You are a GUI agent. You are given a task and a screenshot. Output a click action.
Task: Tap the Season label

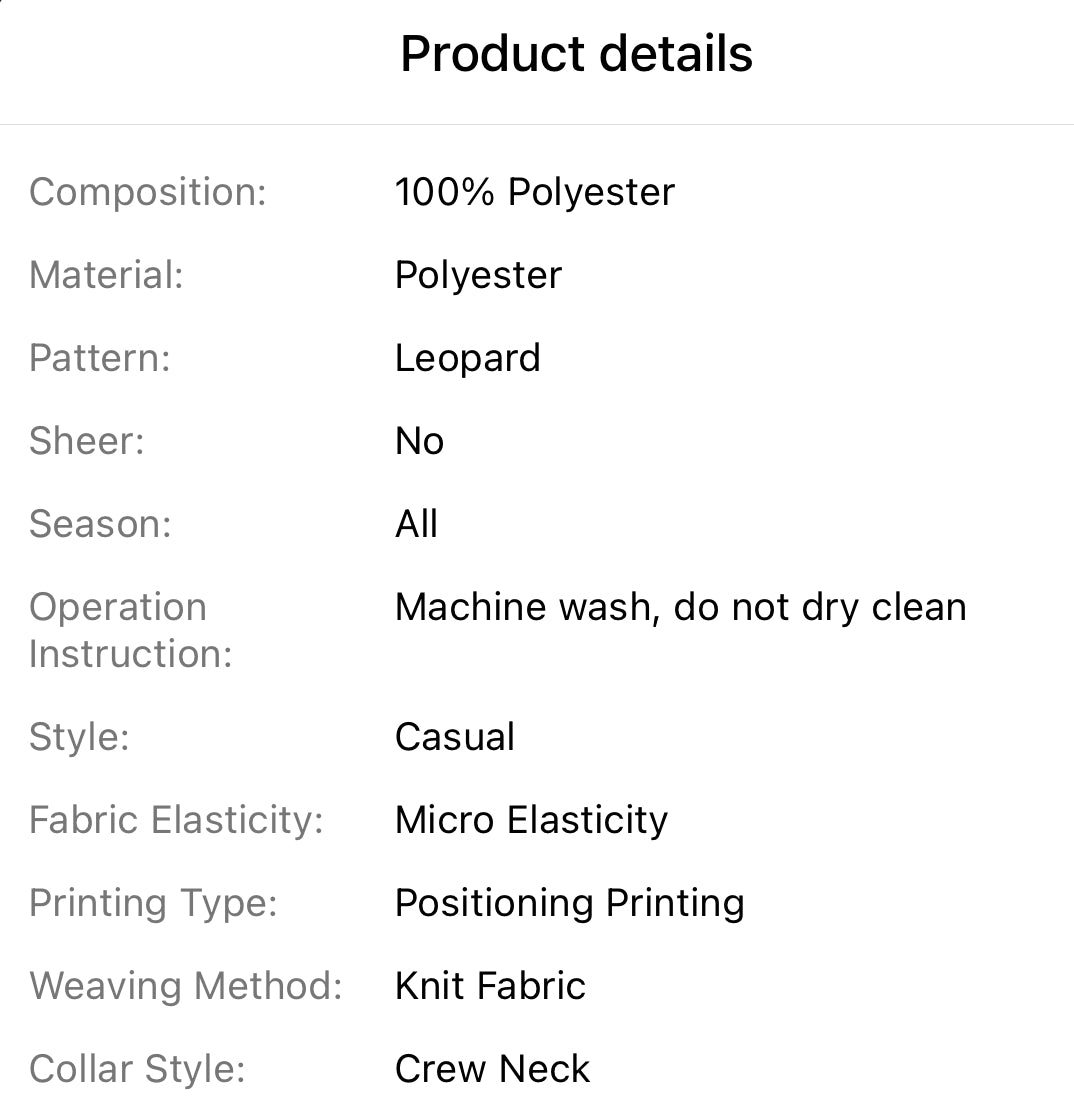[x=100, y=524]
